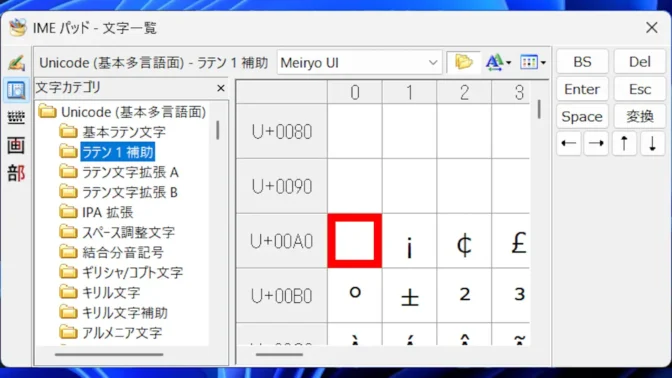The height and width of the screenshot is (378, 672).
Task: Switch to stroke count (画) mode
Action: click(16, 145)
